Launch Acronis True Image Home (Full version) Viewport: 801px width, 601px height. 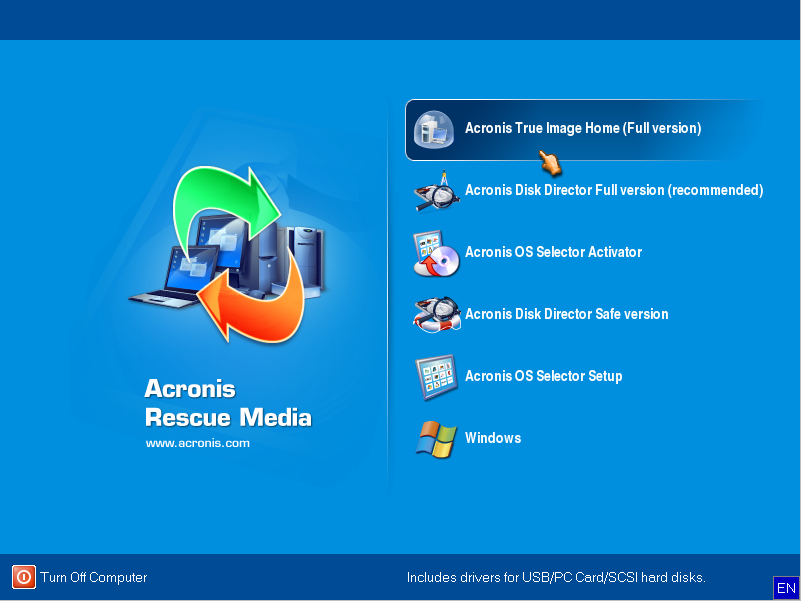pos(583,129)
